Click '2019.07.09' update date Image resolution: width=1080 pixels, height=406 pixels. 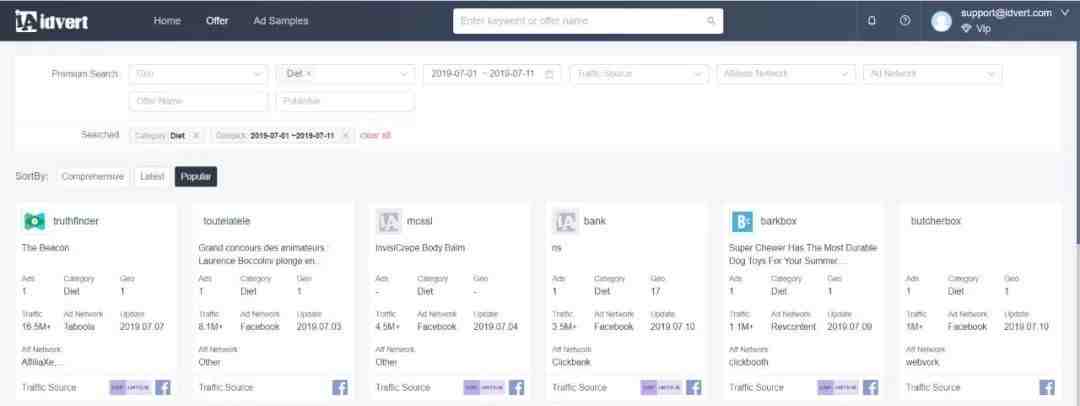tap(849, 327)
